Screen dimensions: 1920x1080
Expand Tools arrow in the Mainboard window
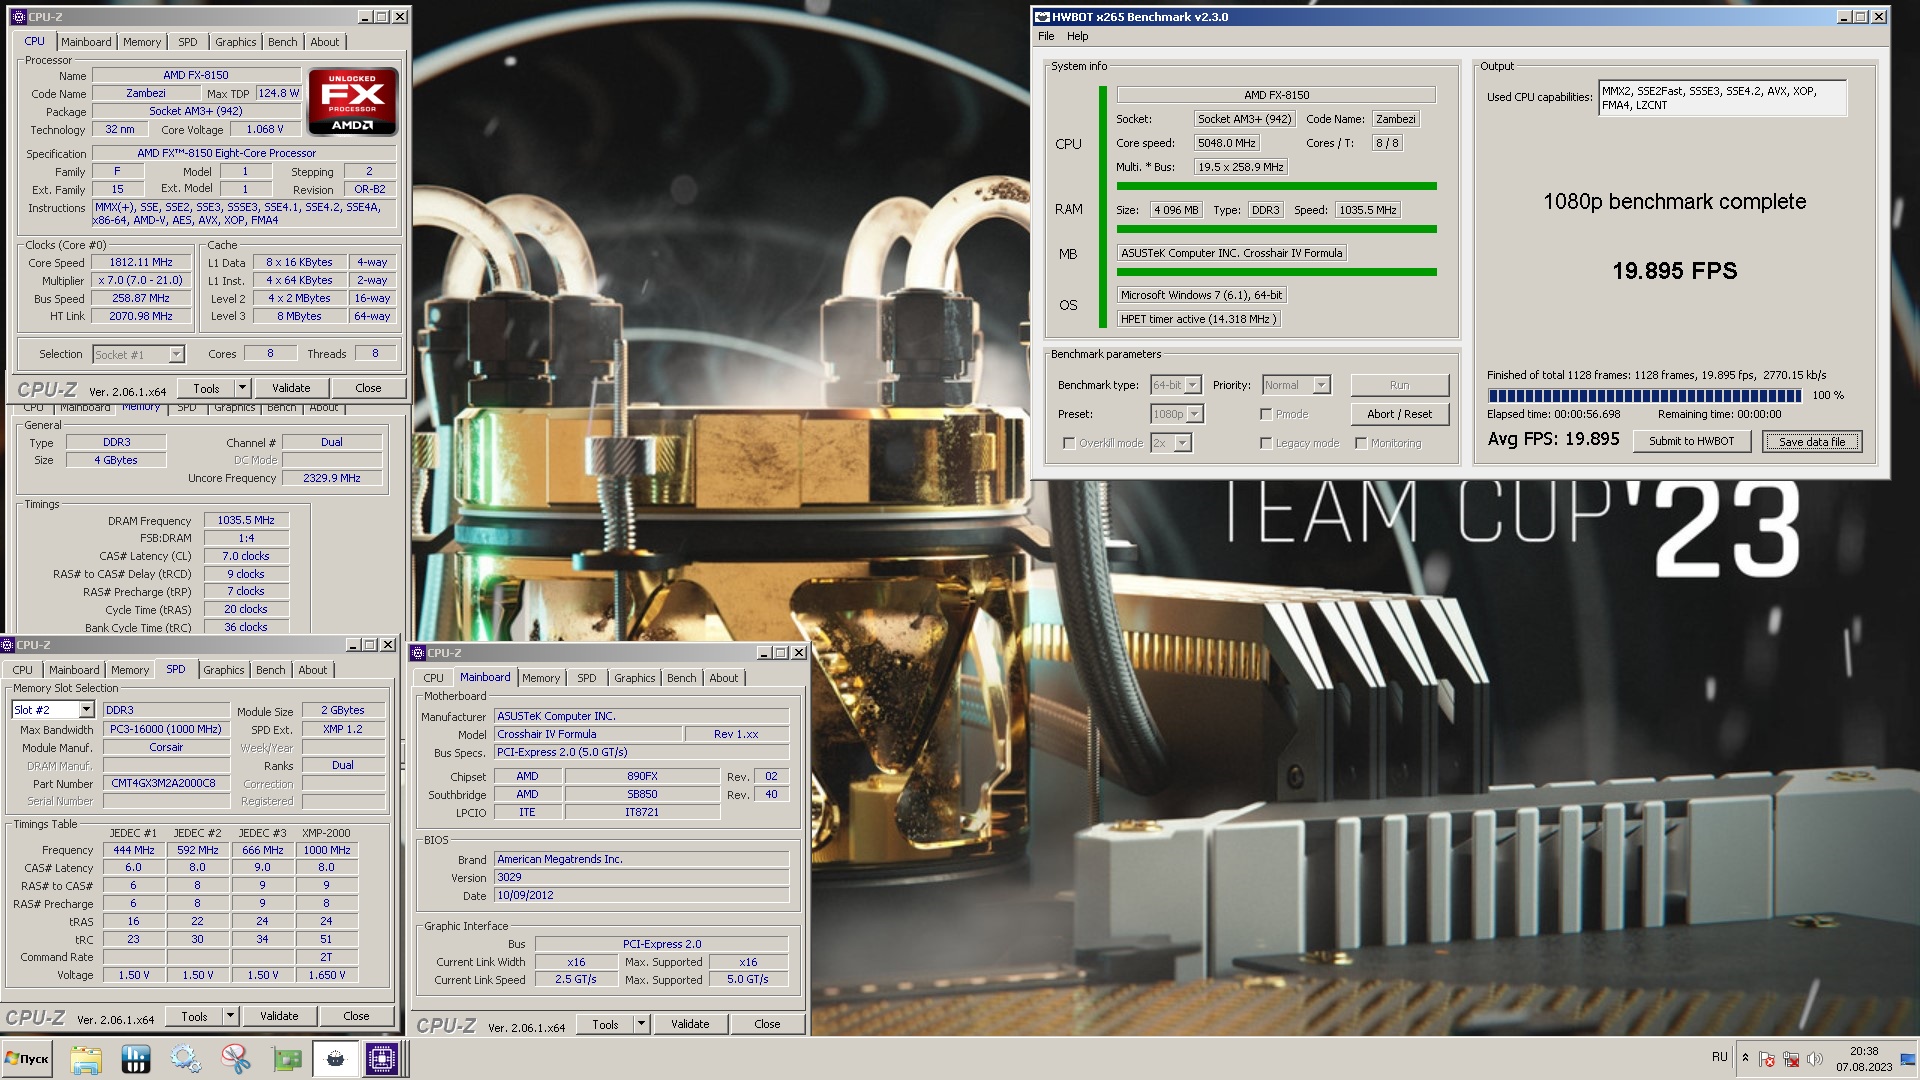pyautogui.click(x=641, y=1024)
